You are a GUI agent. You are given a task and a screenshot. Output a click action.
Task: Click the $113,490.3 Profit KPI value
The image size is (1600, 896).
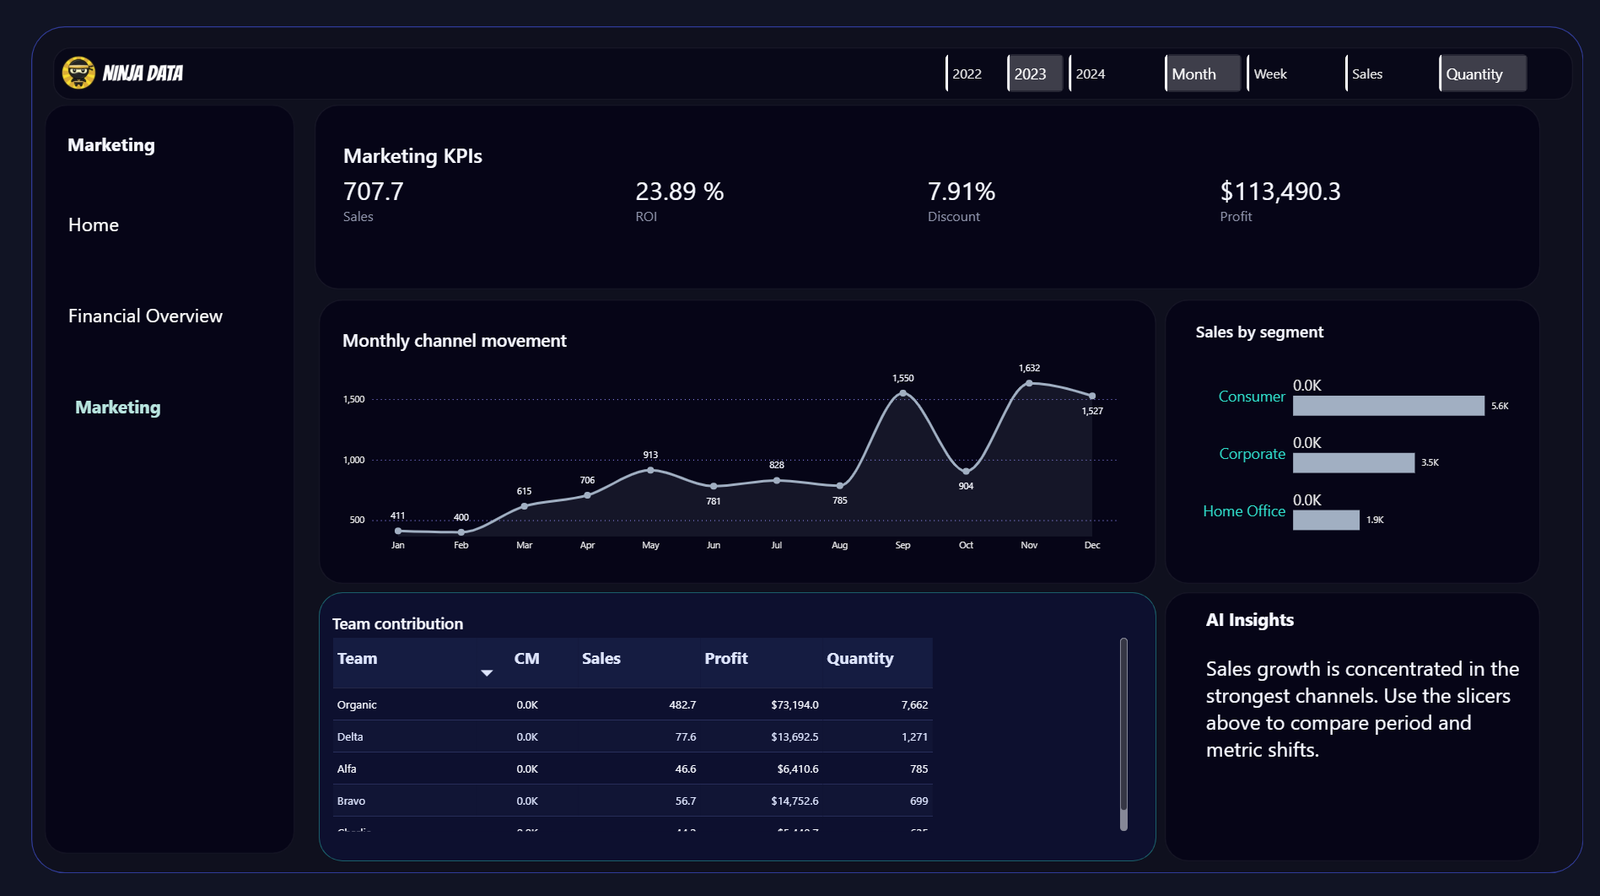pos(1280,191)
